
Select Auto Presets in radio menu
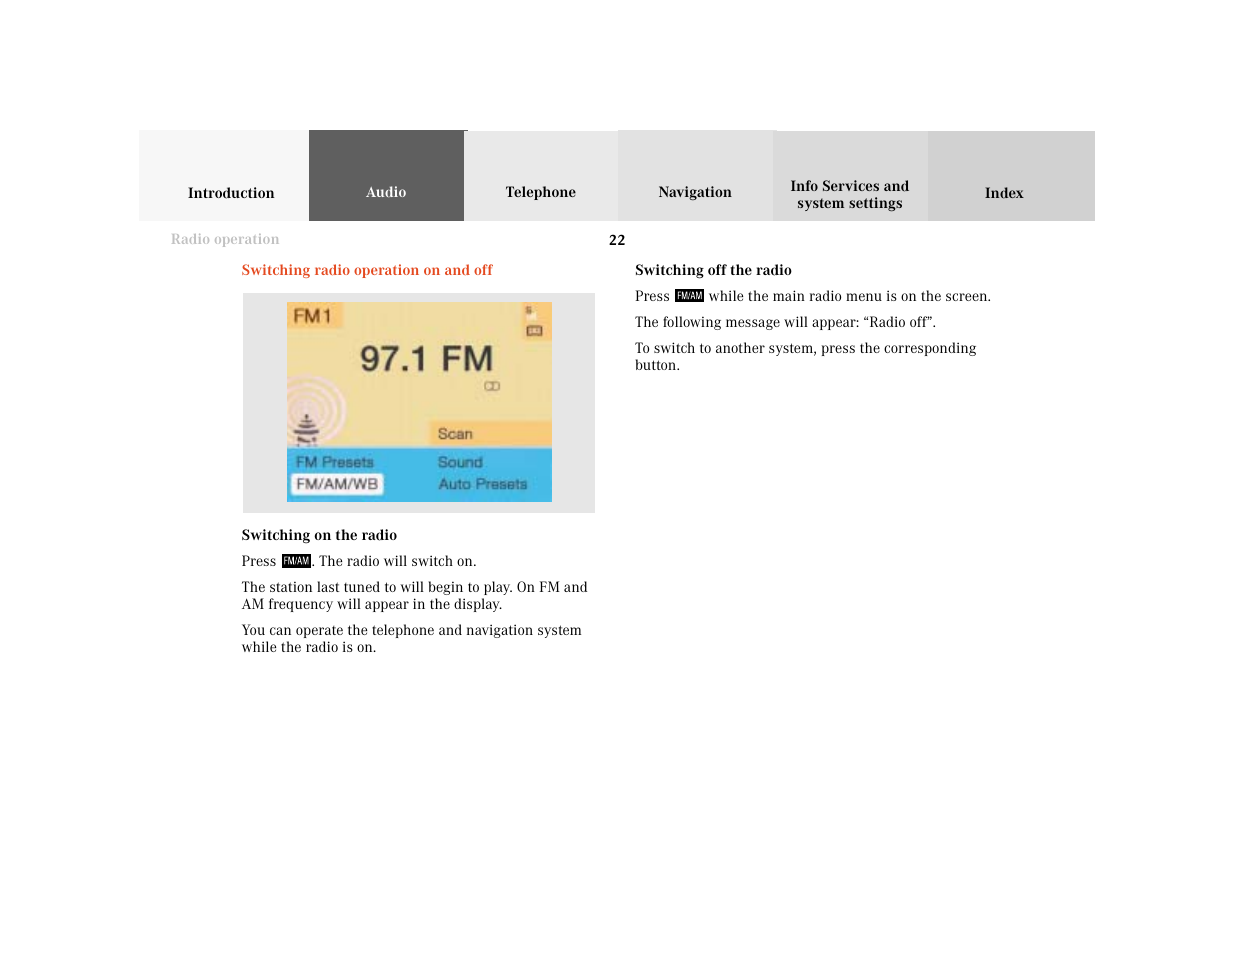pyautogui.click(x=483, y=484)
